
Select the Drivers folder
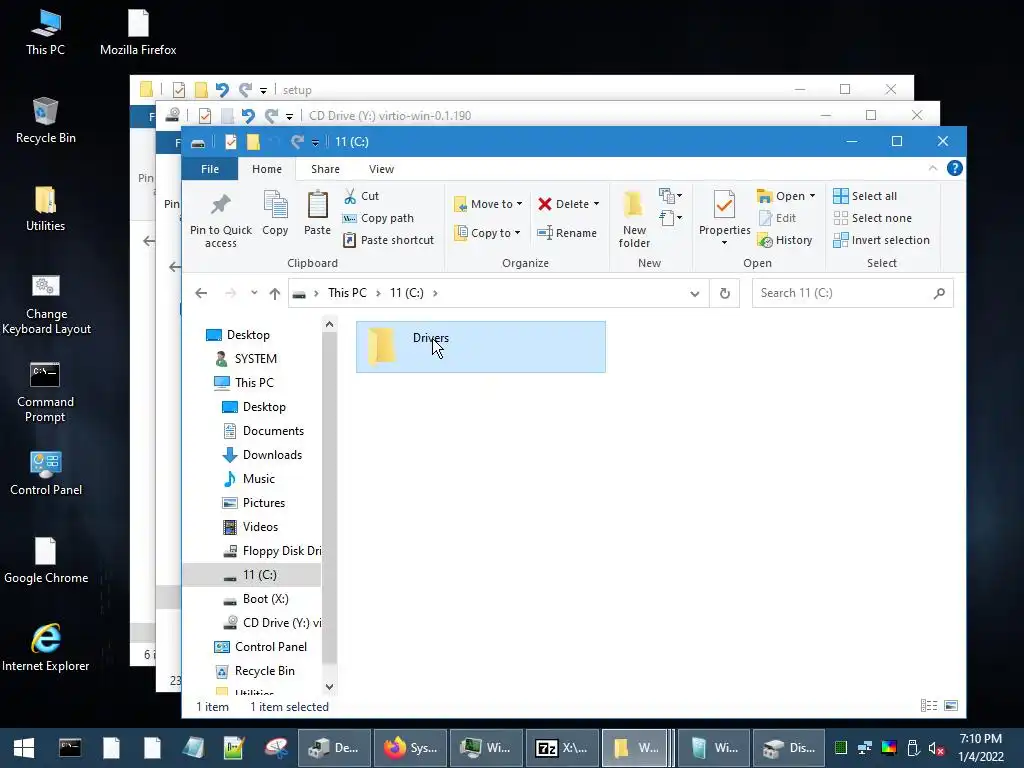click(481, 347)
